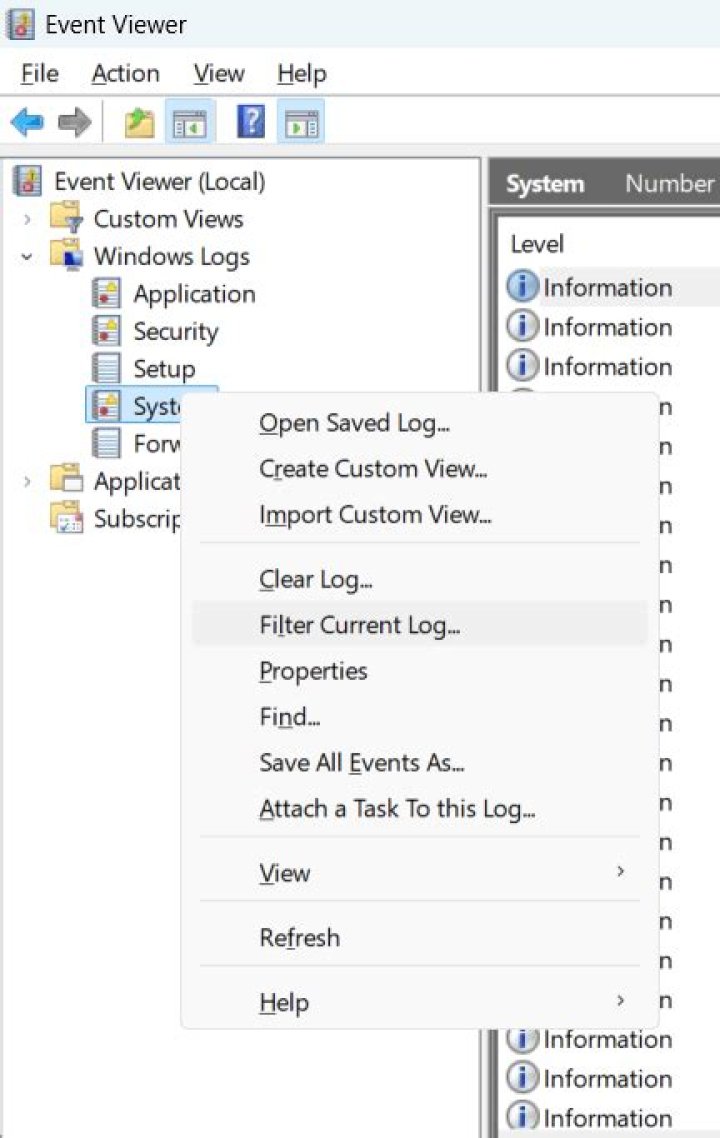Select the Setup log in tree
The height and width of the screenshot is (1138, 720).
pyautogui.click(x=164, y=369)
